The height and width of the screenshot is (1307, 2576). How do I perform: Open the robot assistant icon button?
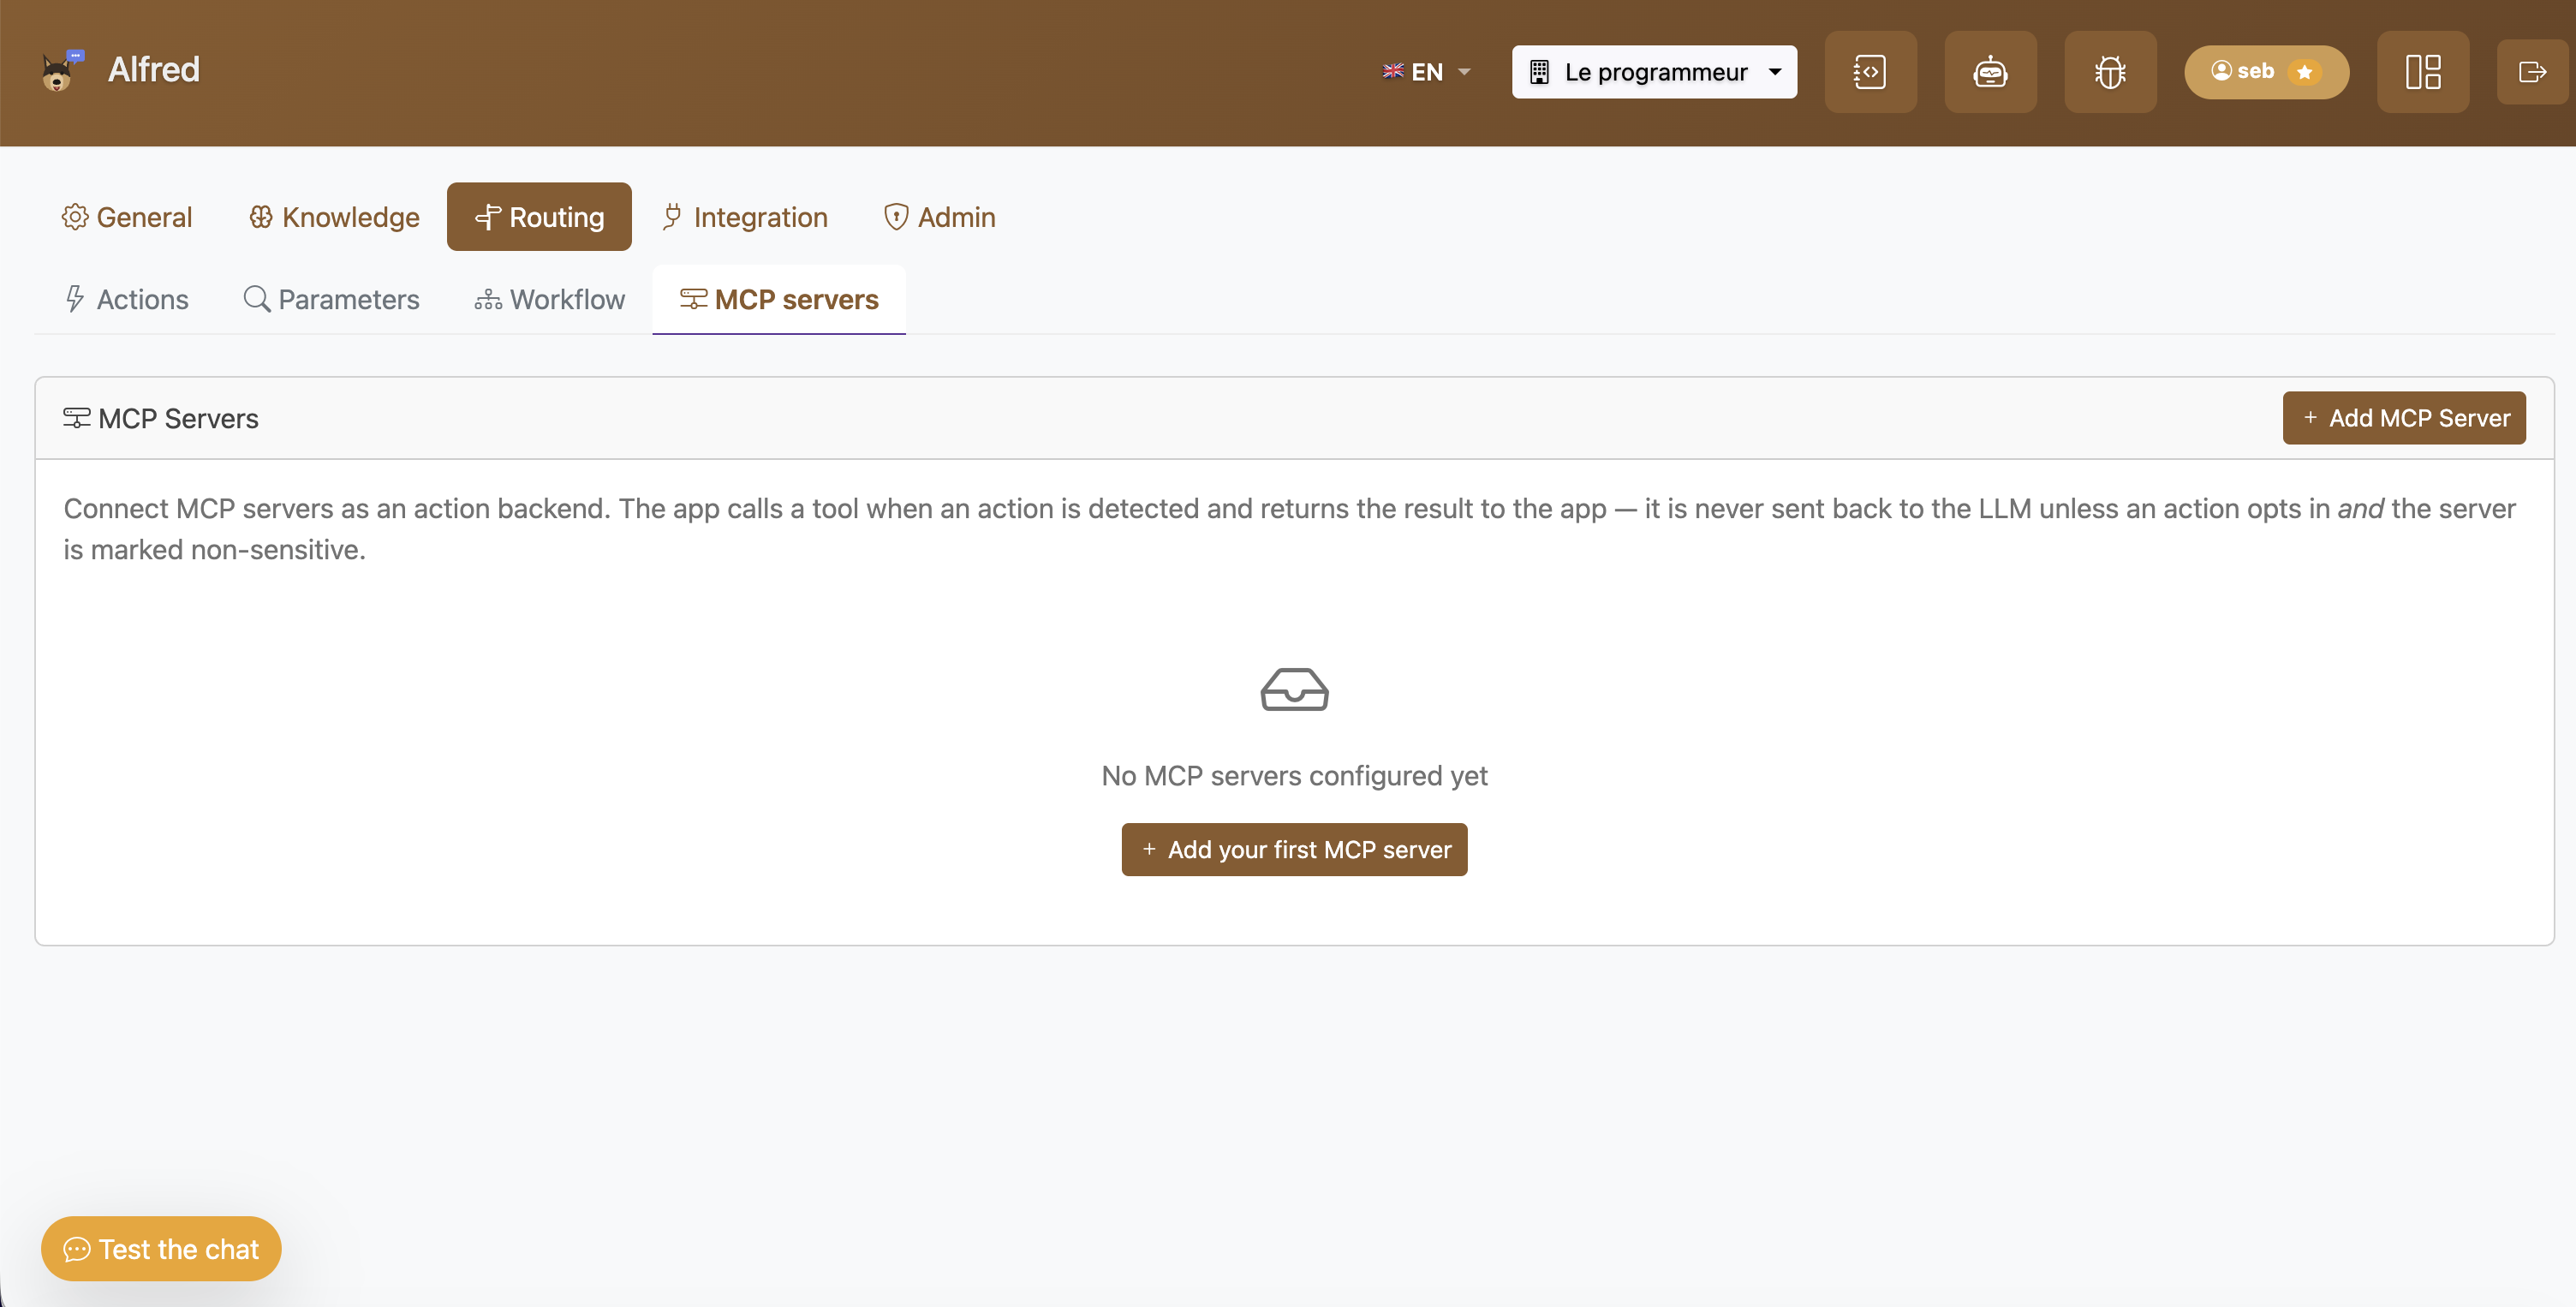click(x=1990, y=72)
